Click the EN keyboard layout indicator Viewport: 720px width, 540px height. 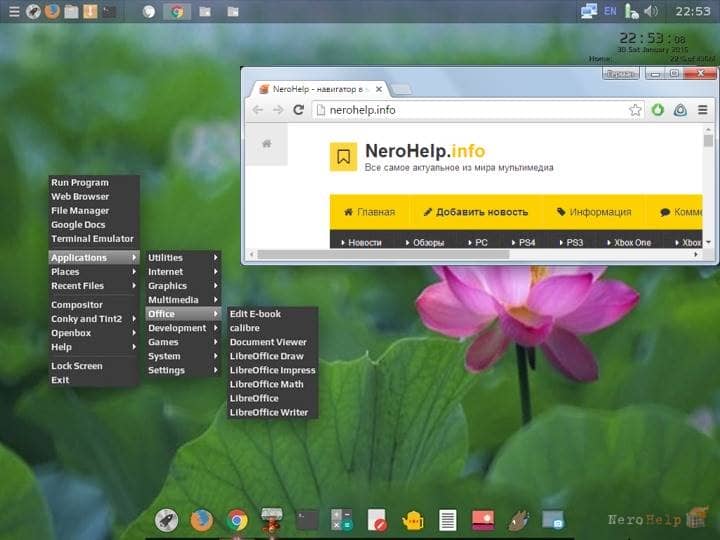(610, 11)
